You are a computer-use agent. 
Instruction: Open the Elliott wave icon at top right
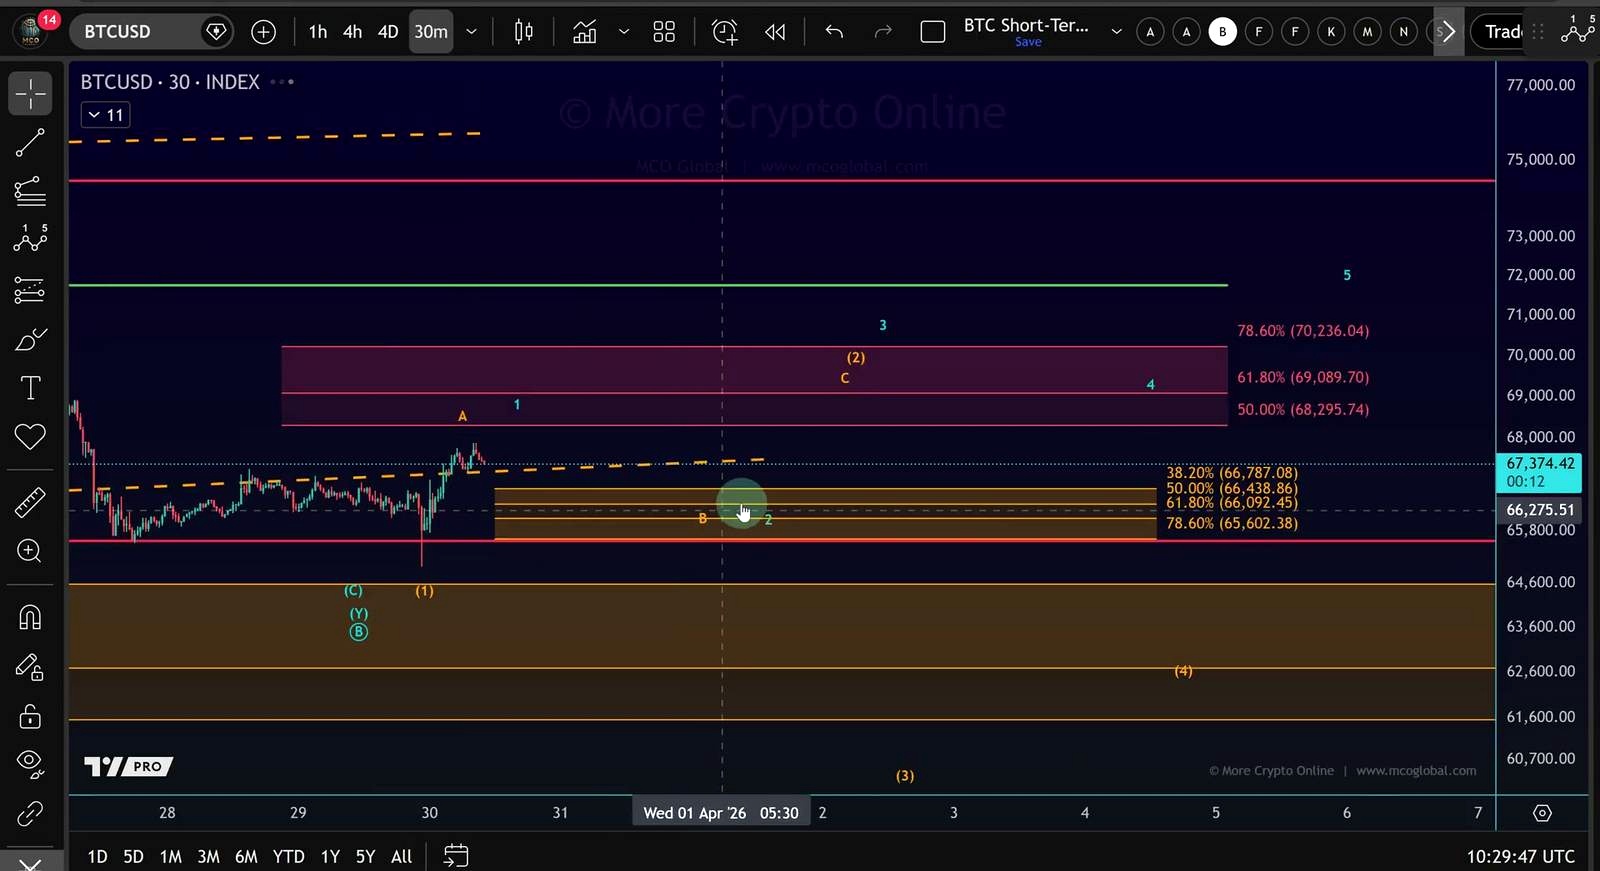click(x=1577, y=30)
